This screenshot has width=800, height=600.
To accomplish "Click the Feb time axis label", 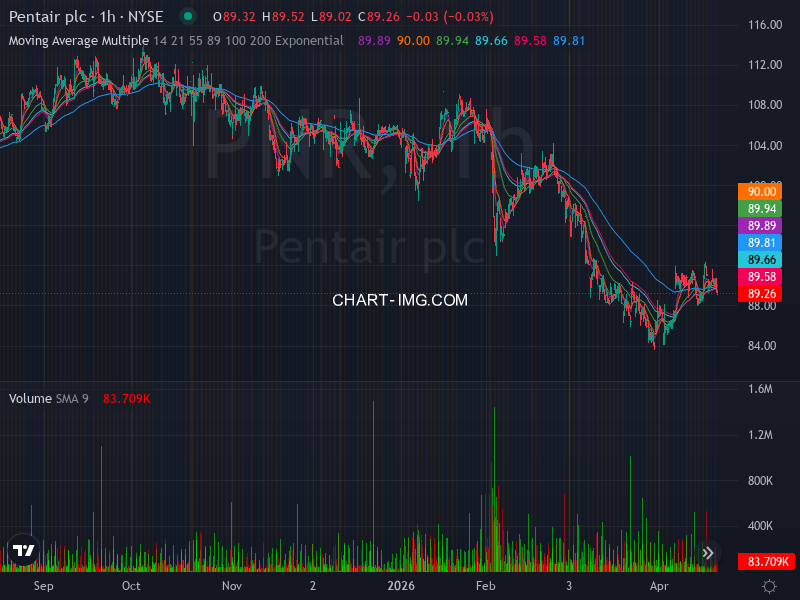I will tap(485, 586).
